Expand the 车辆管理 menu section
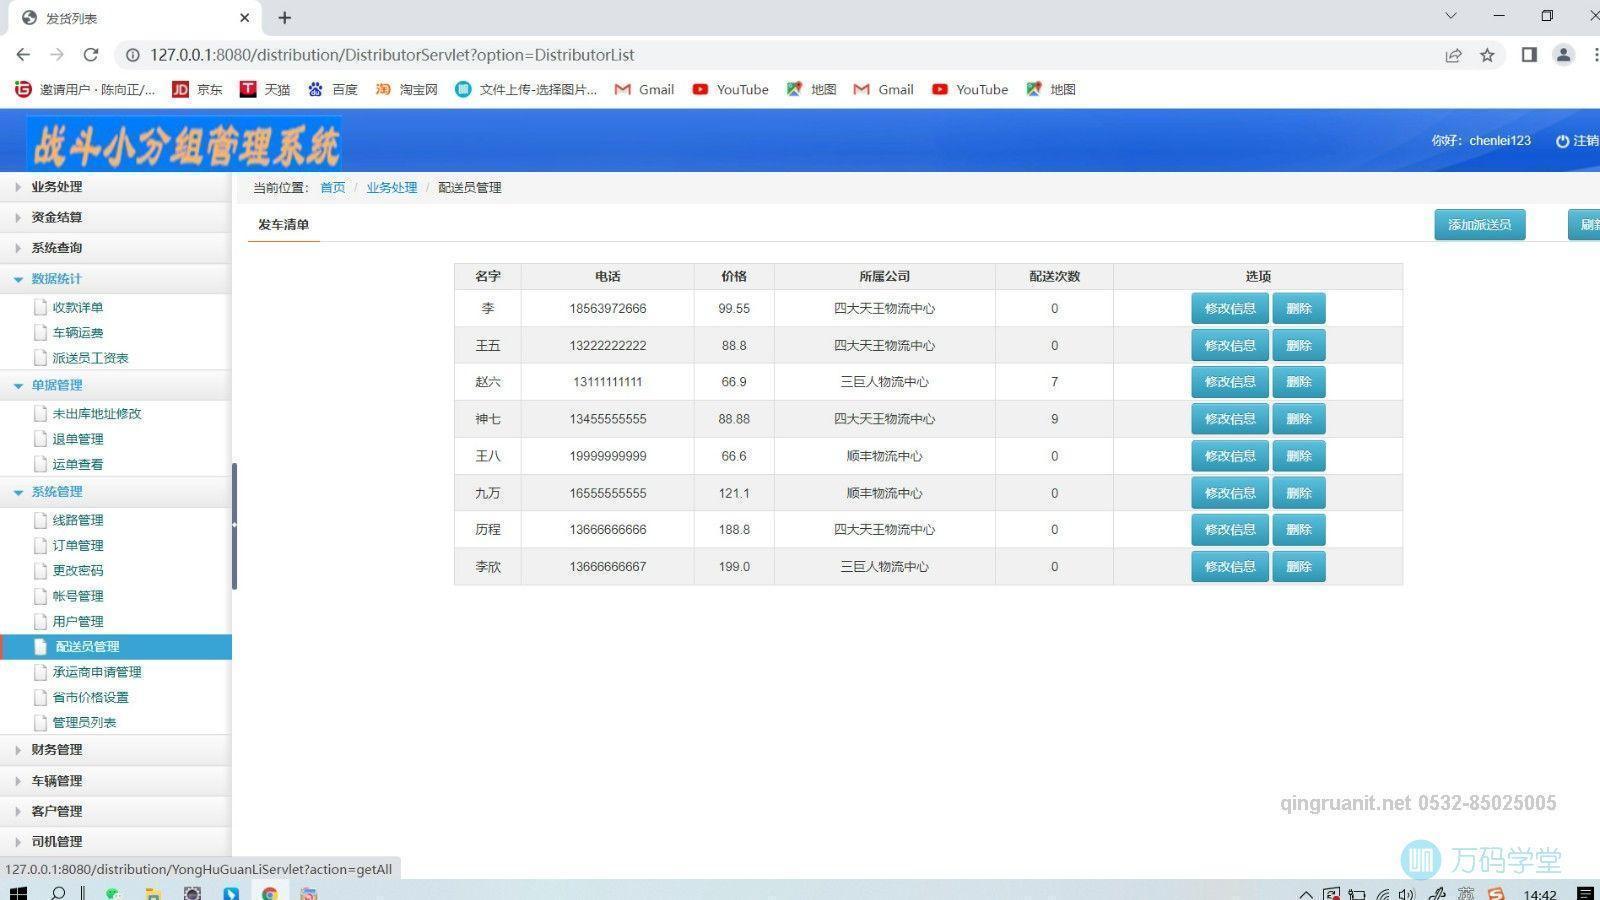 (x=115, y=781)
